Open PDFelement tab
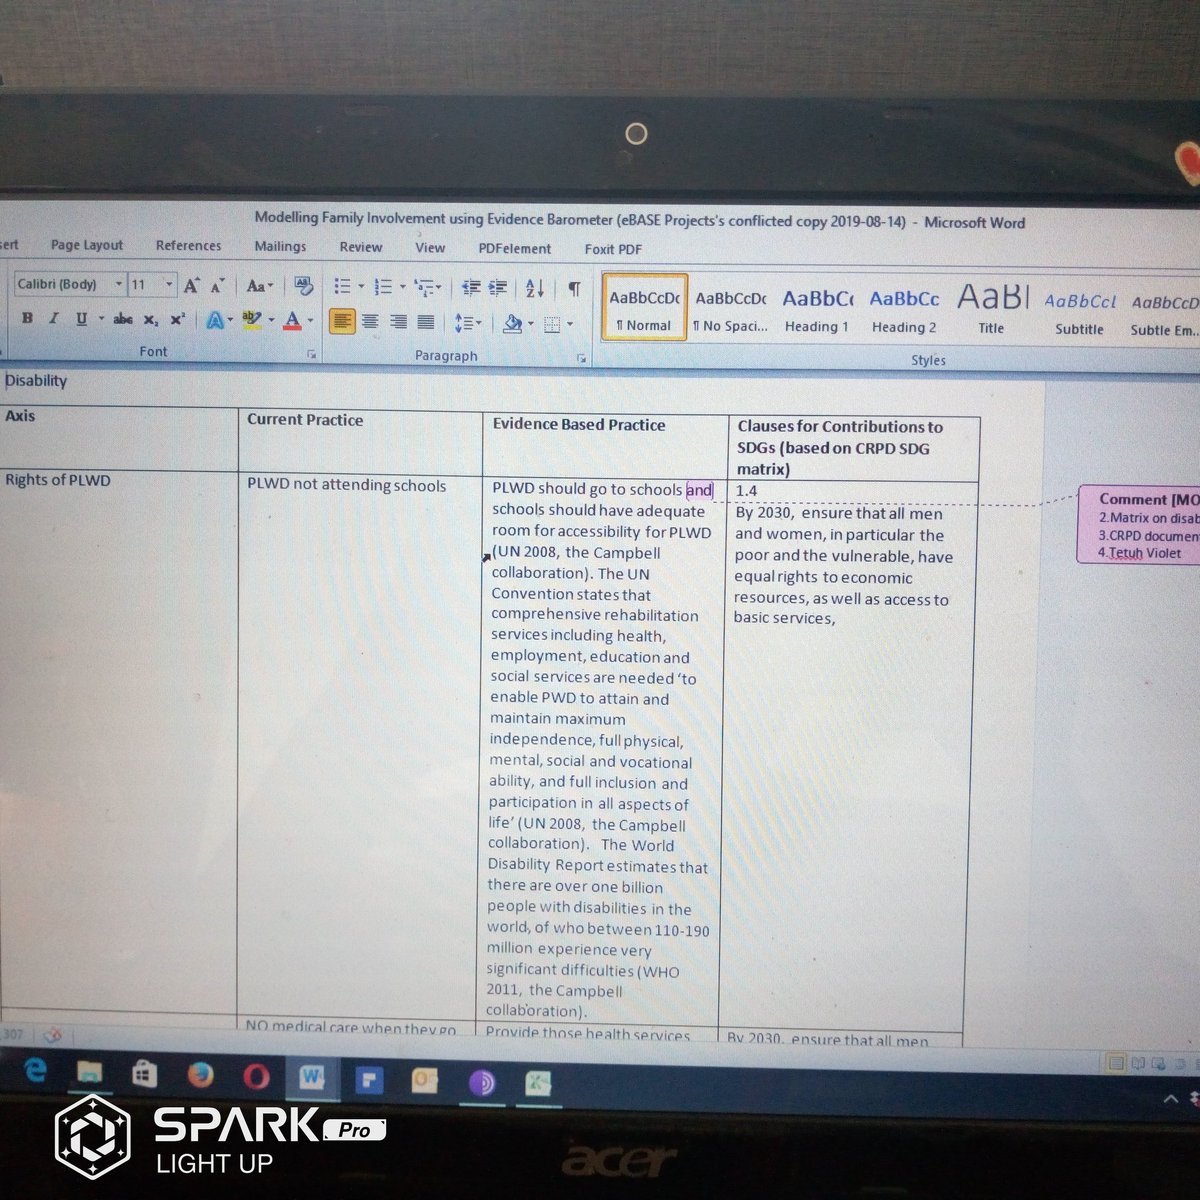 (514, 248)
